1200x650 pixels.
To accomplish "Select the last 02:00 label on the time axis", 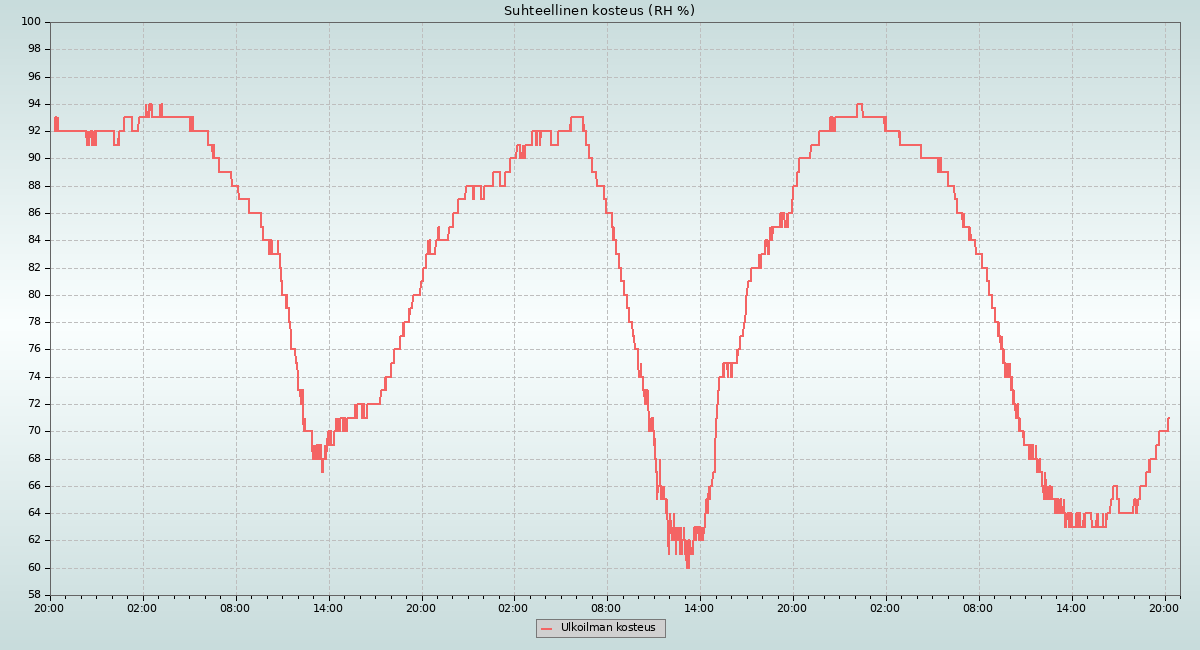I will click(885, 607).
